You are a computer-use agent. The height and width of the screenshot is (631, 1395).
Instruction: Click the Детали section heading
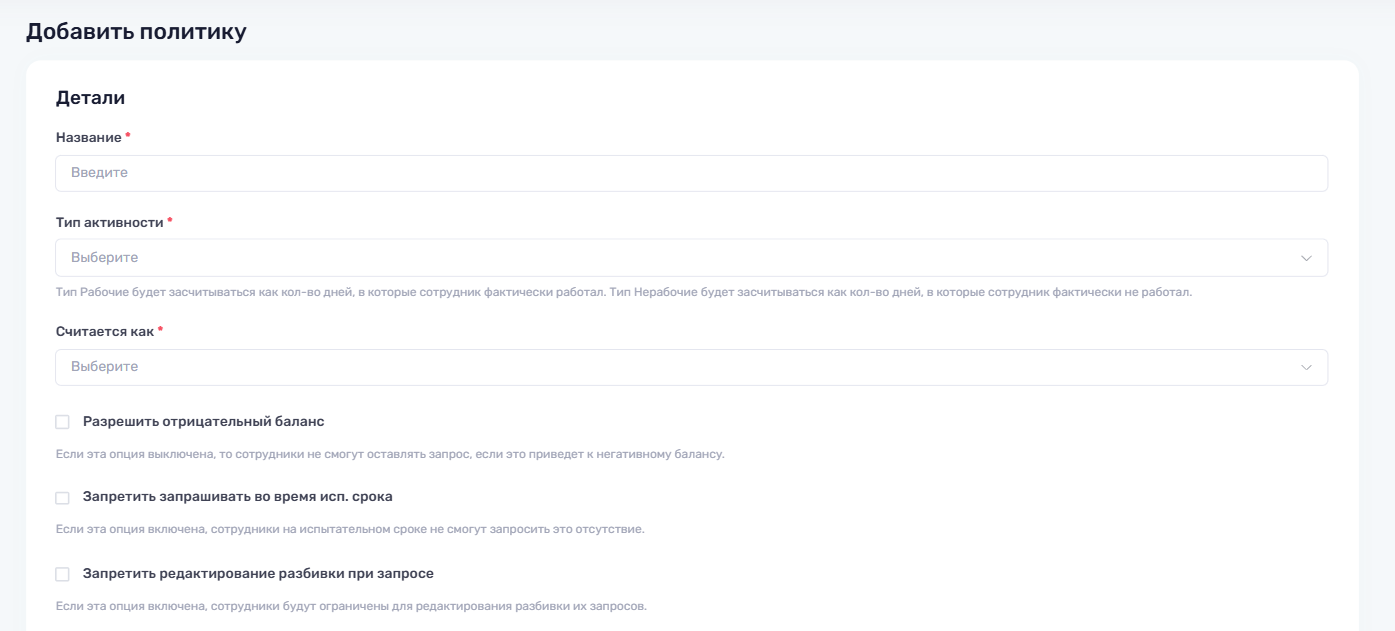coord(90,98)
